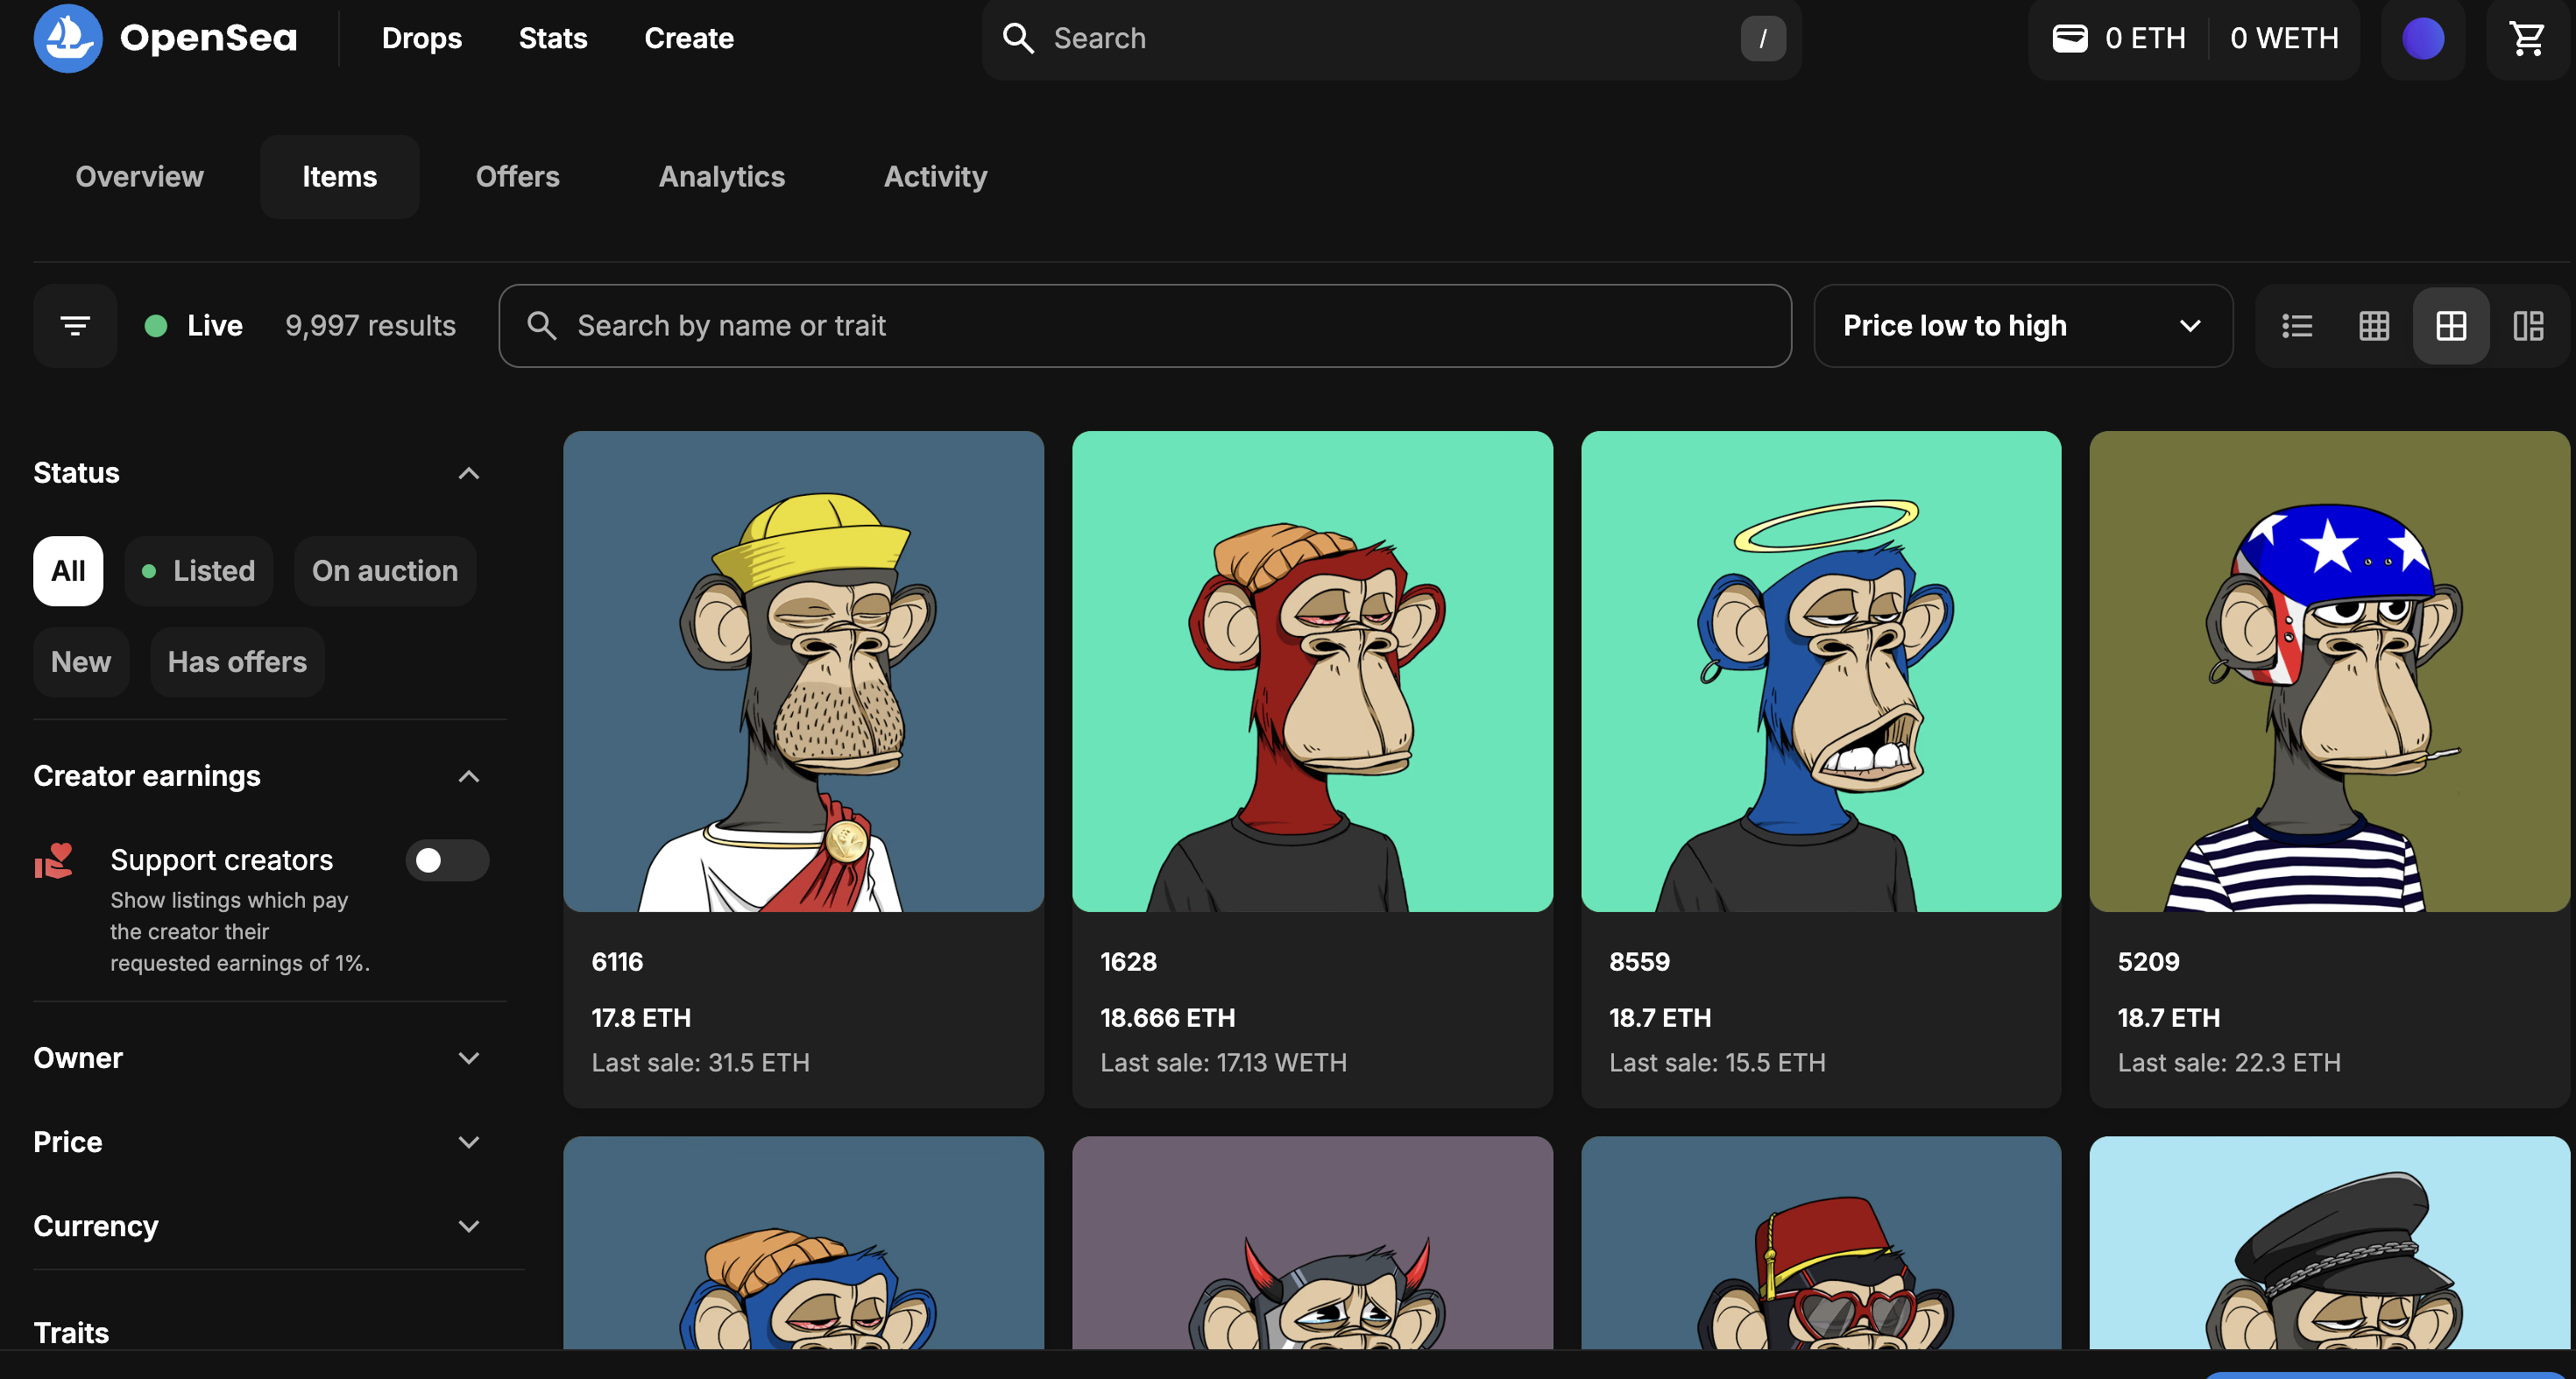The height and width of the screenshot is (1379, 2576).
Task: Select the Items tab
Action: coord(340,177)
